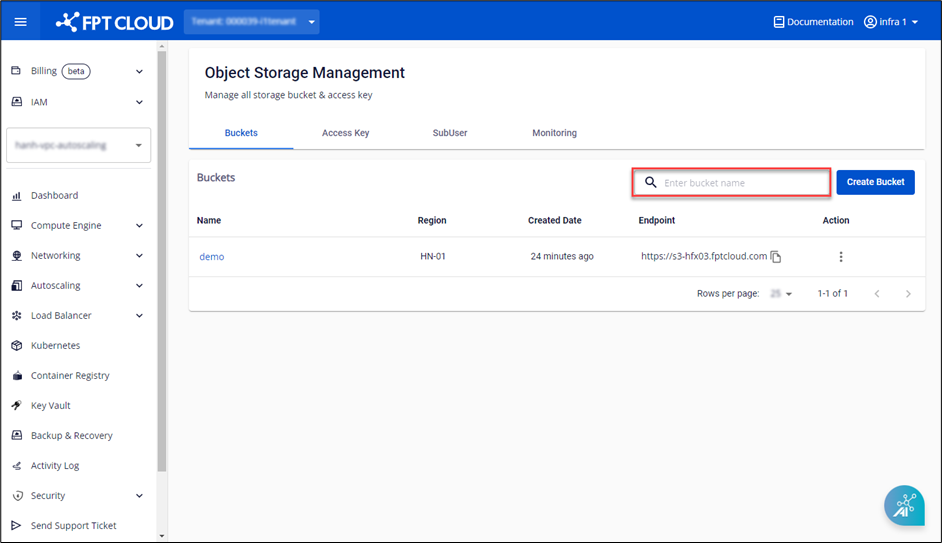Switch to the Access Key tab
The image size is (942, 543).
pyautogui.click(x=345, y=133)
